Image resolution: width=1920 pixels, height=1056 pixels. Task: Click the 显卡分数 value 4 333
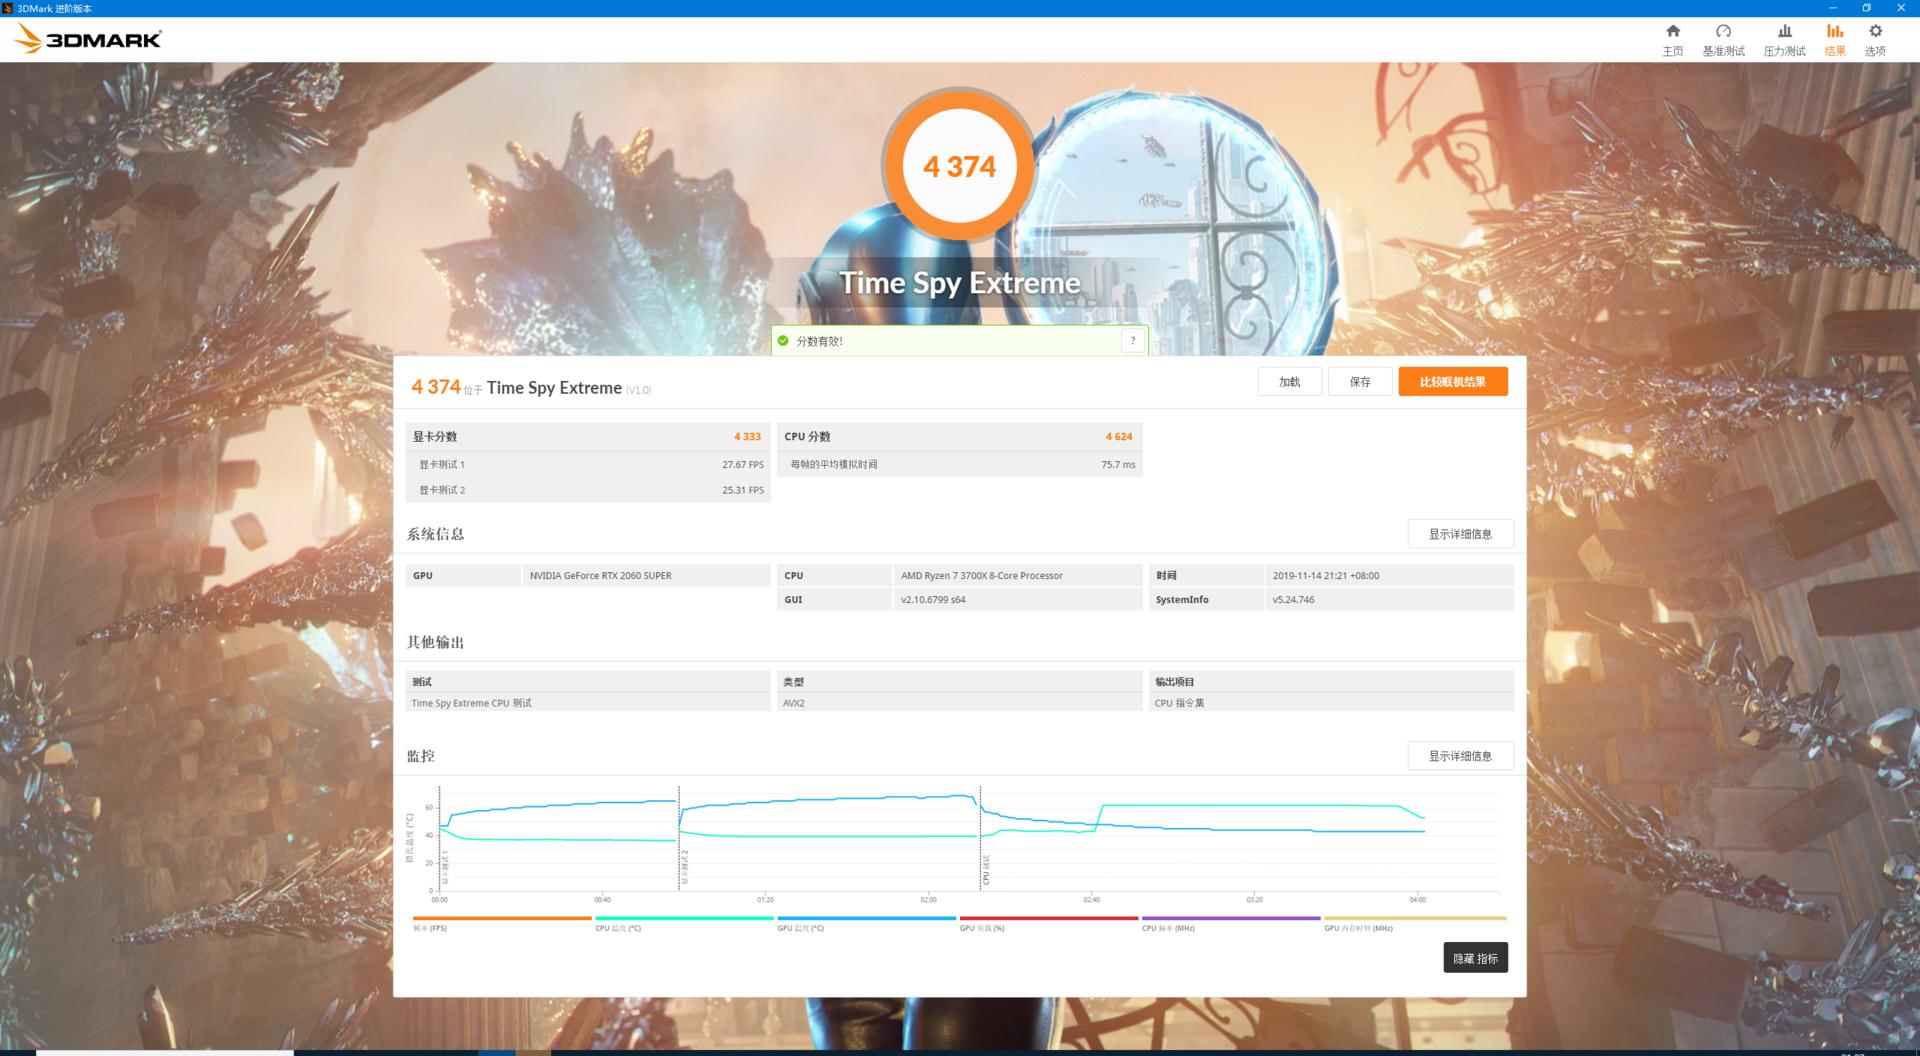pyautogui.click(x=747, y=437)
